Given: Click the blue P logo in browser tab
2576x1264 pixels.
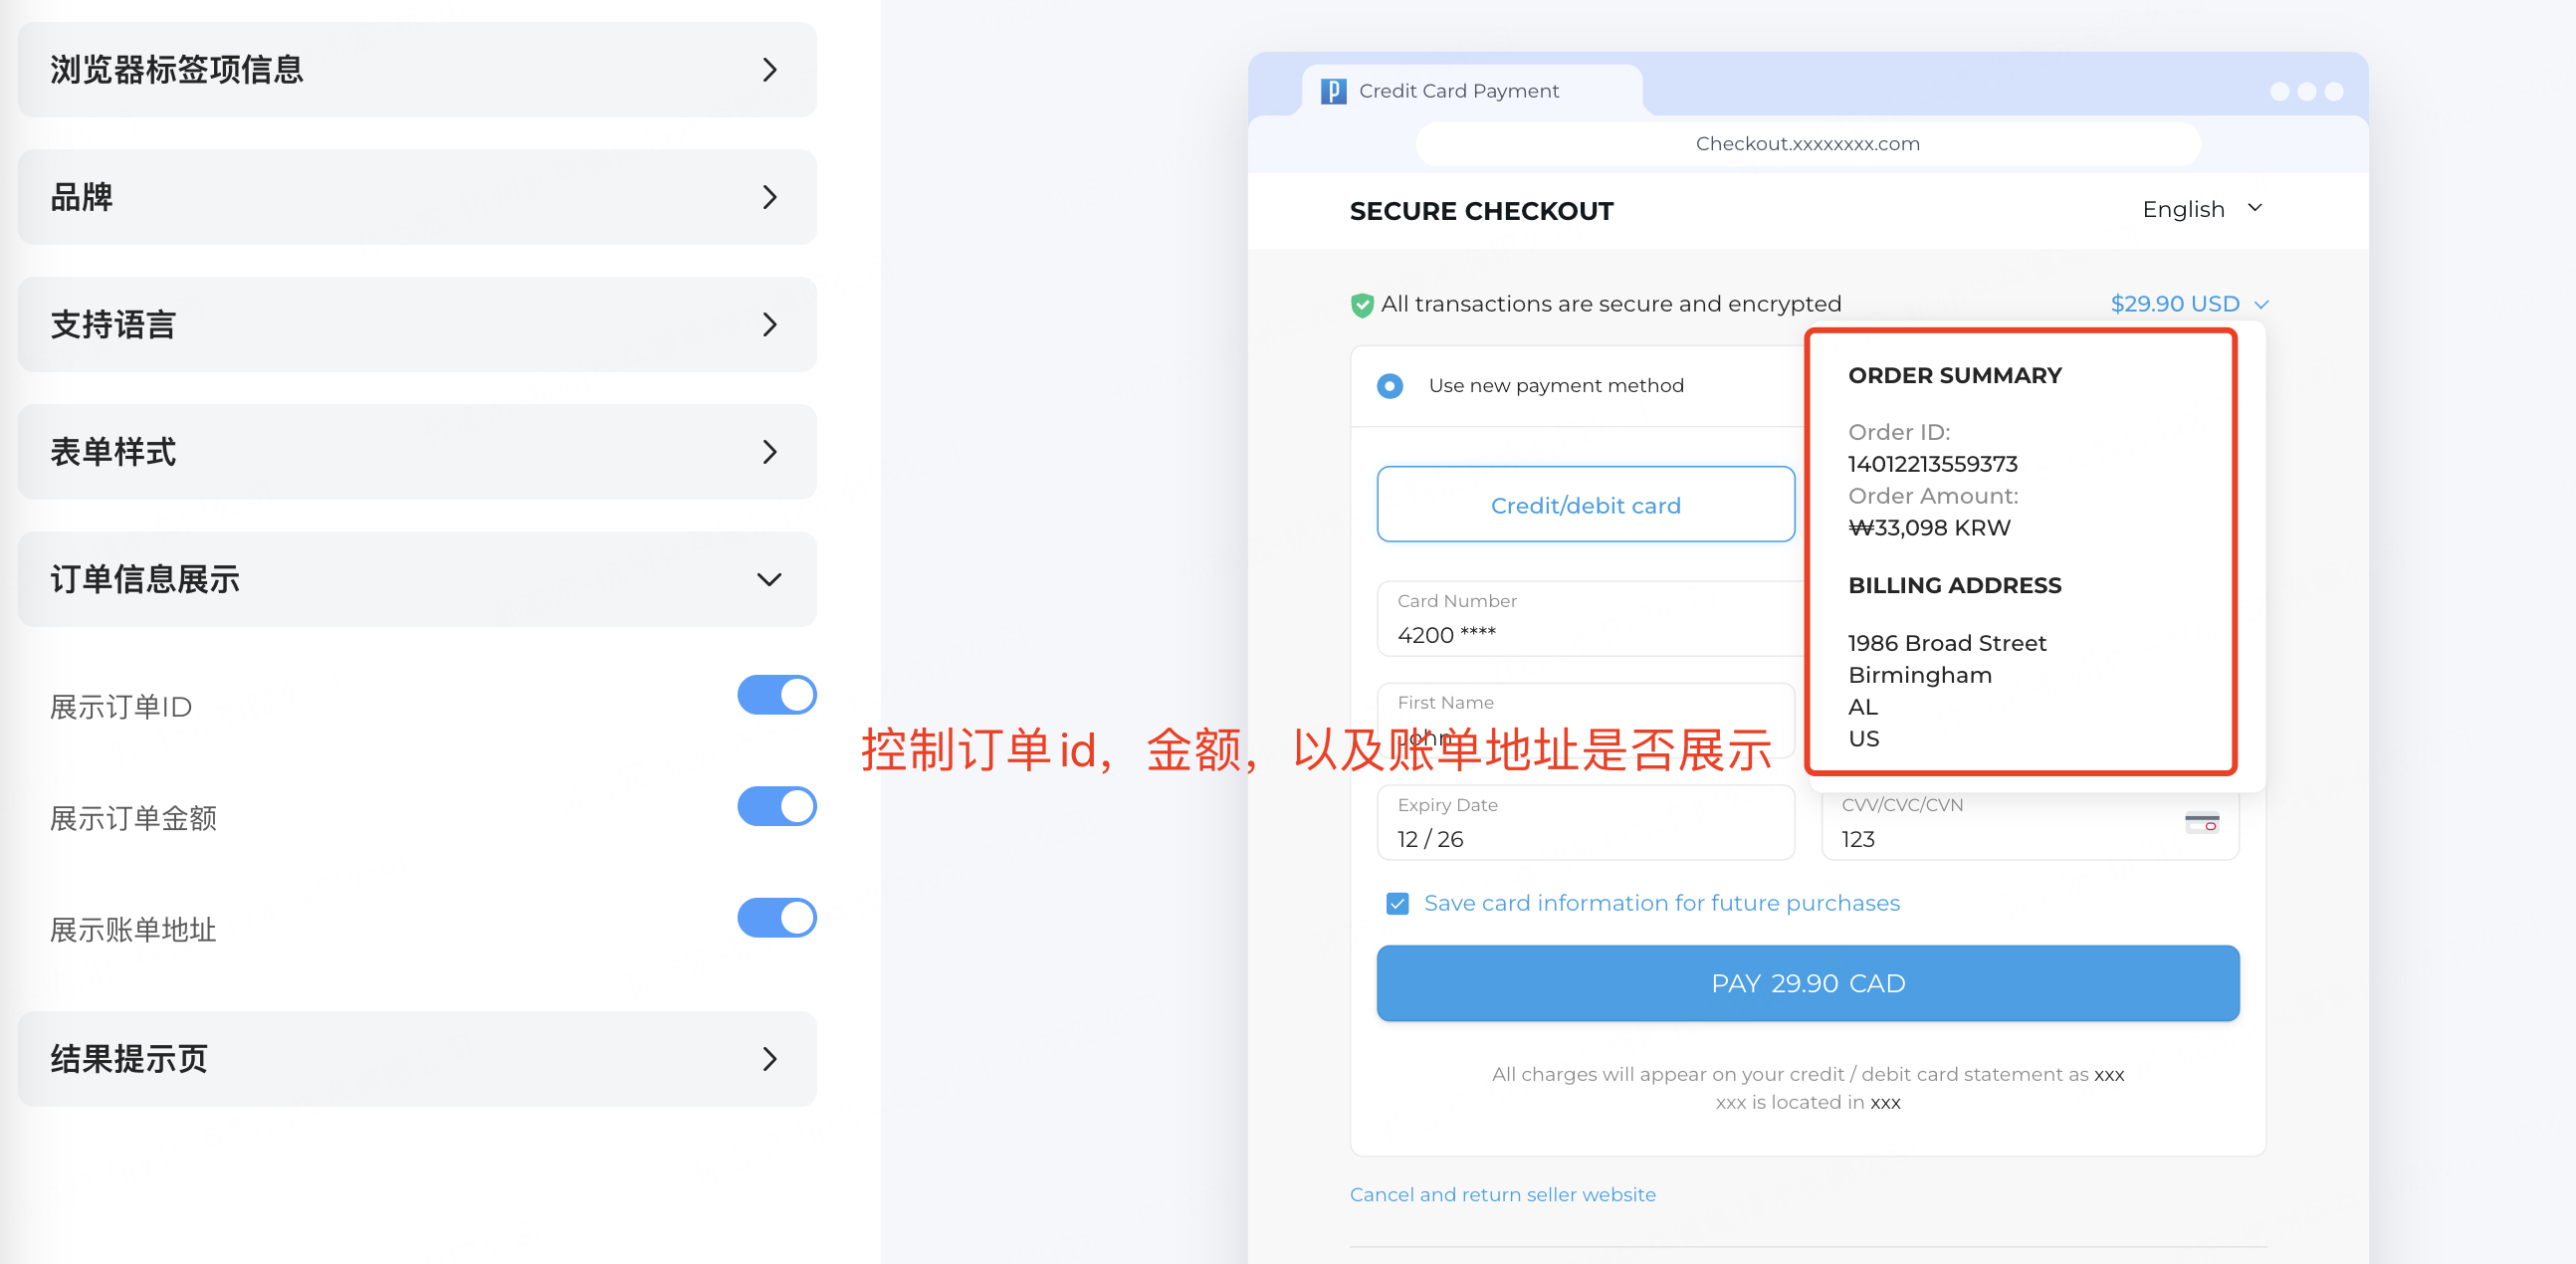Looking at the screenshot, I should pyautogui.click(x=1333, y=91).
